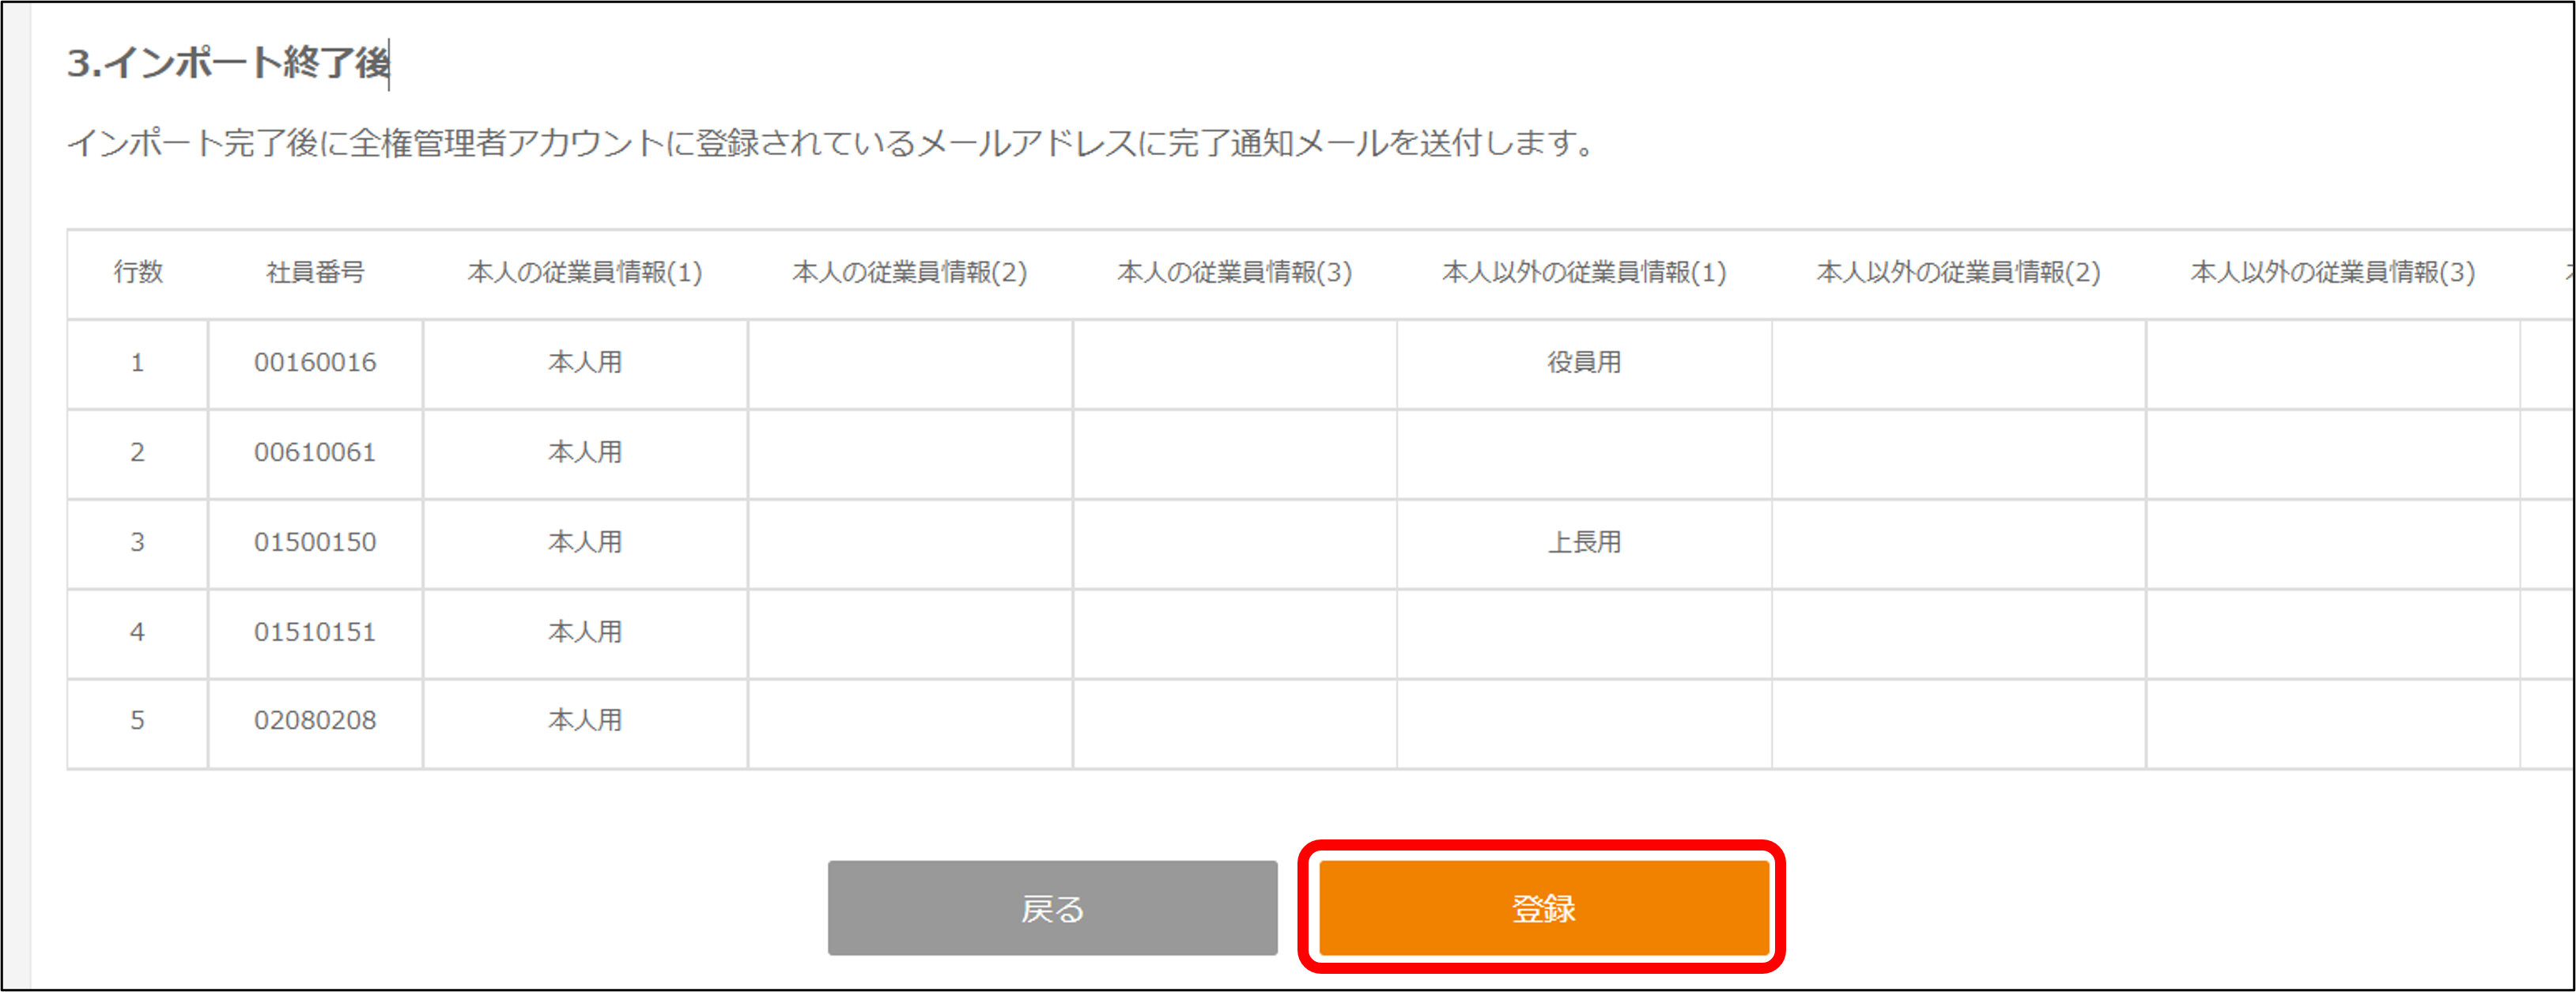Click 本人用 cell in row 5

585,720
